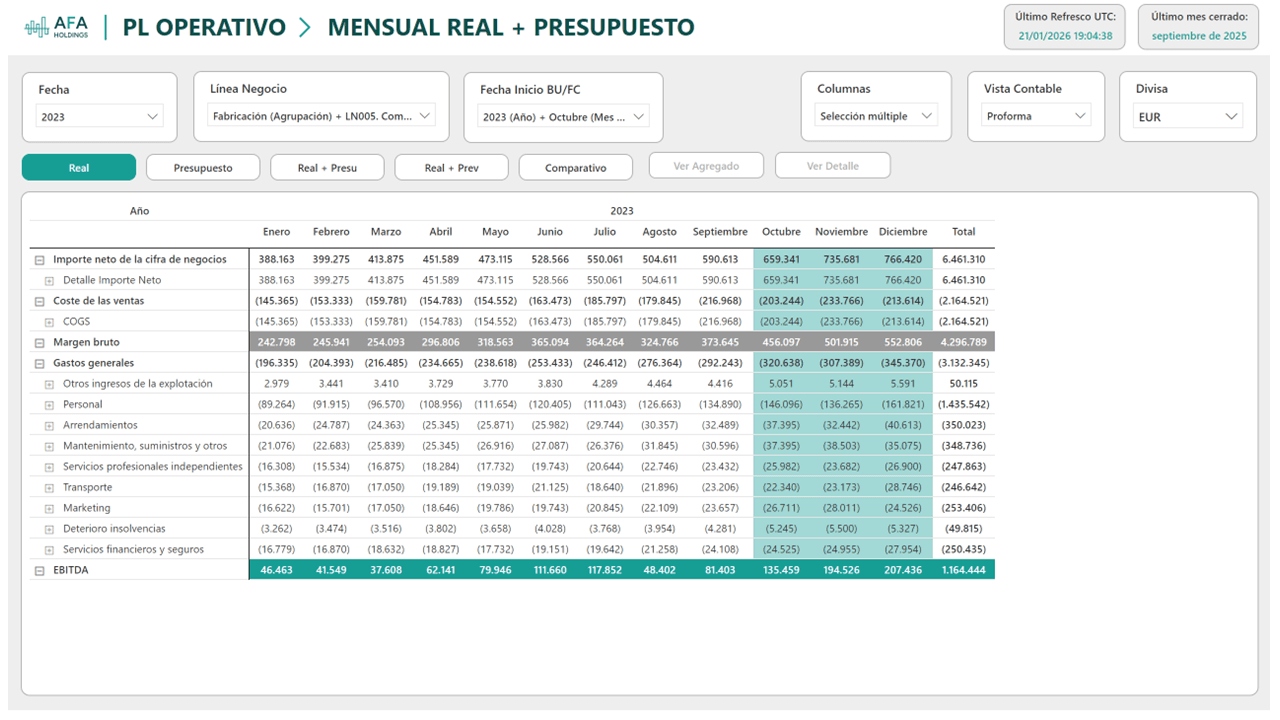Collapse the EBITDA row

(x=40, y=571)
